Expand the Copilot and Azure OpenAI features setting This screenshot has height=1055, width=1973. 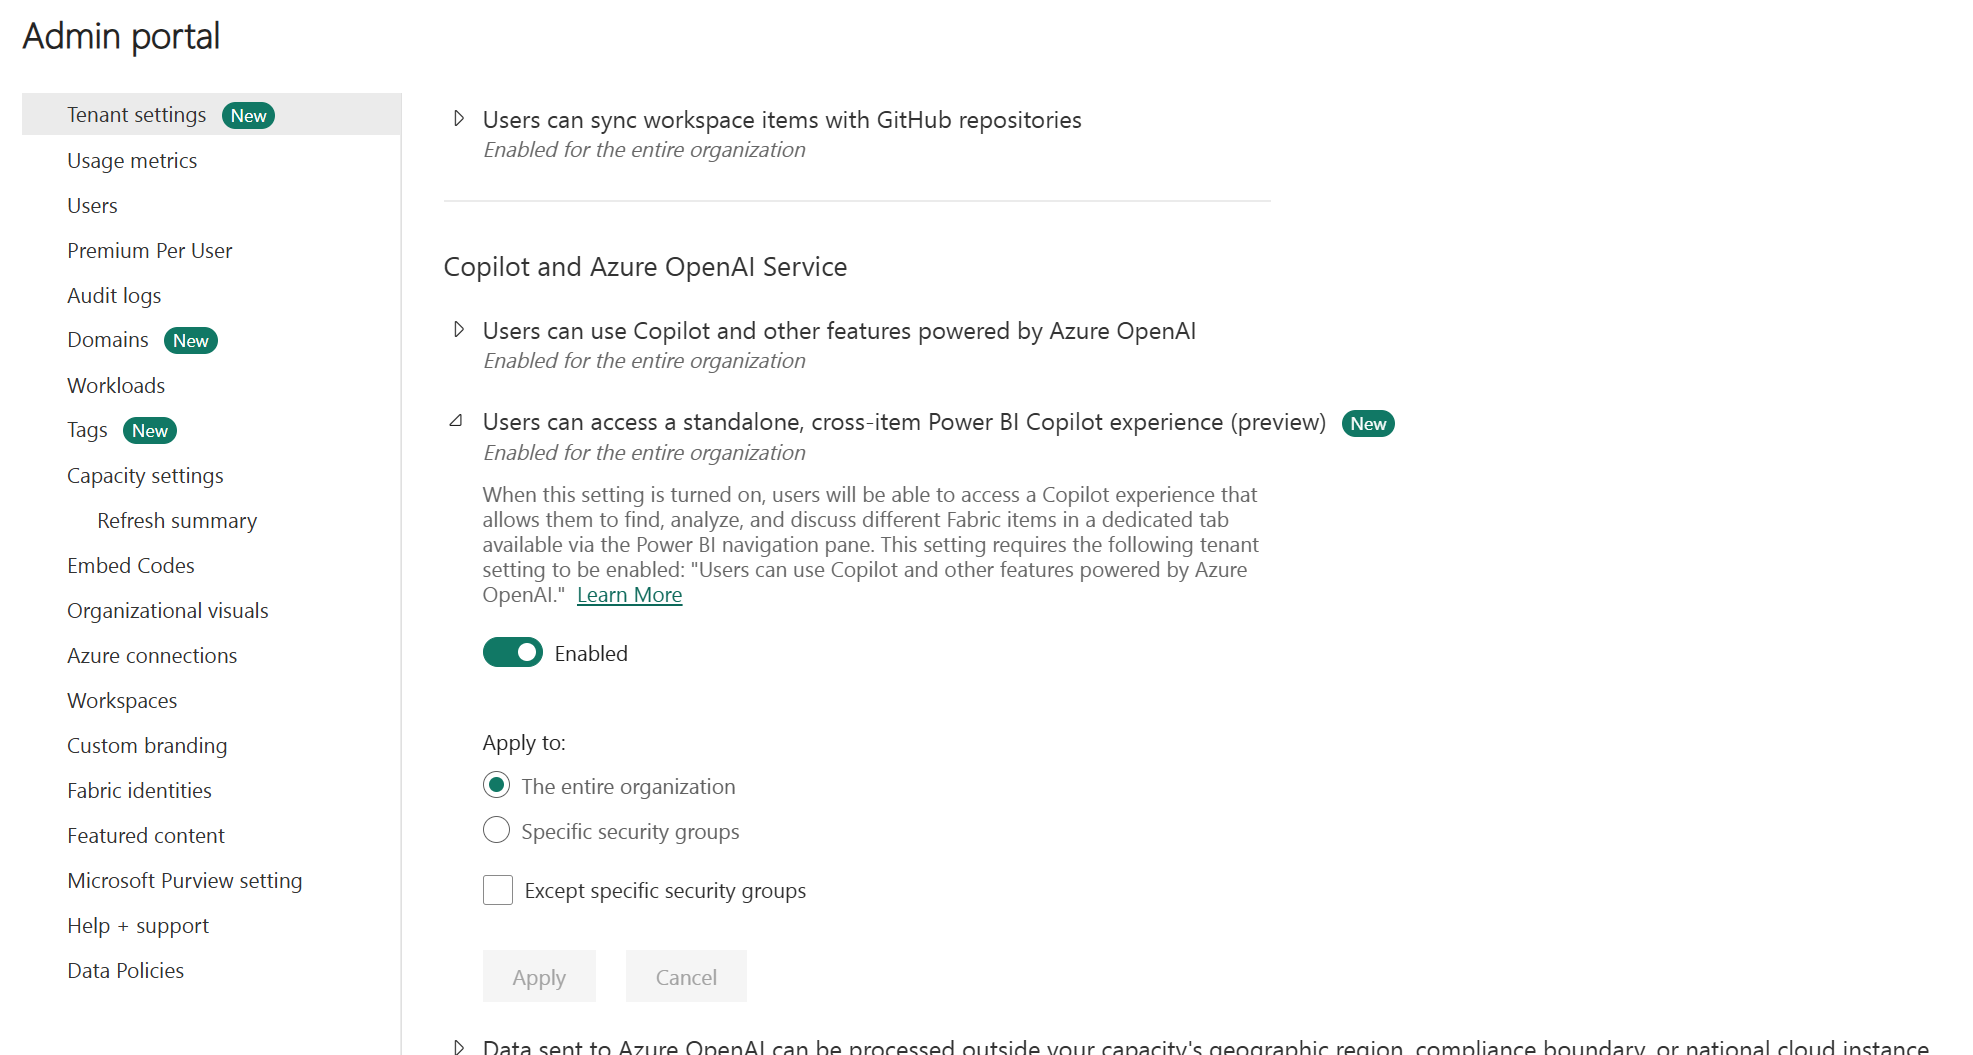point(459,330)
